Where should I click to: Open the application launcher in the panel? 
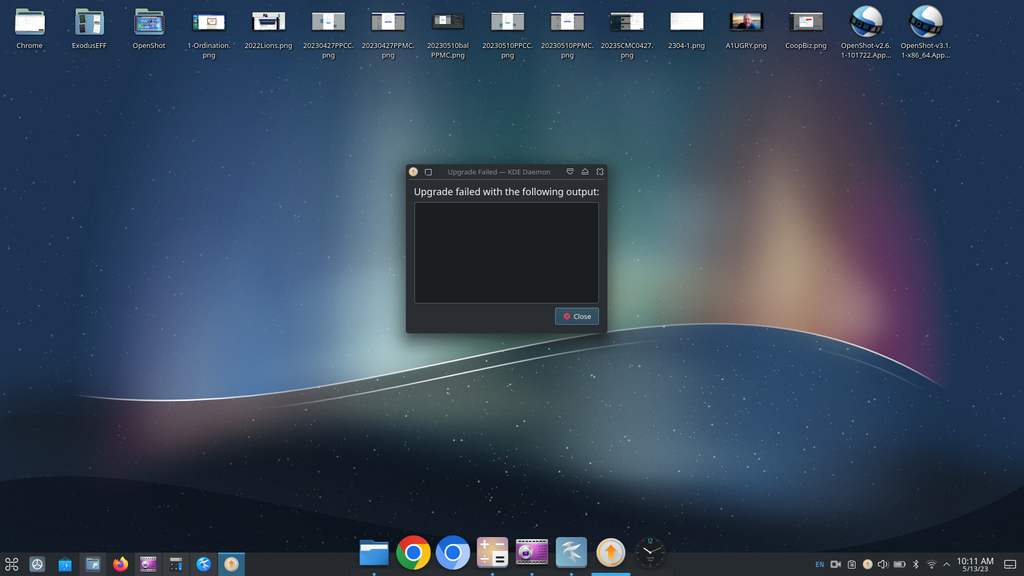[12, 565]
